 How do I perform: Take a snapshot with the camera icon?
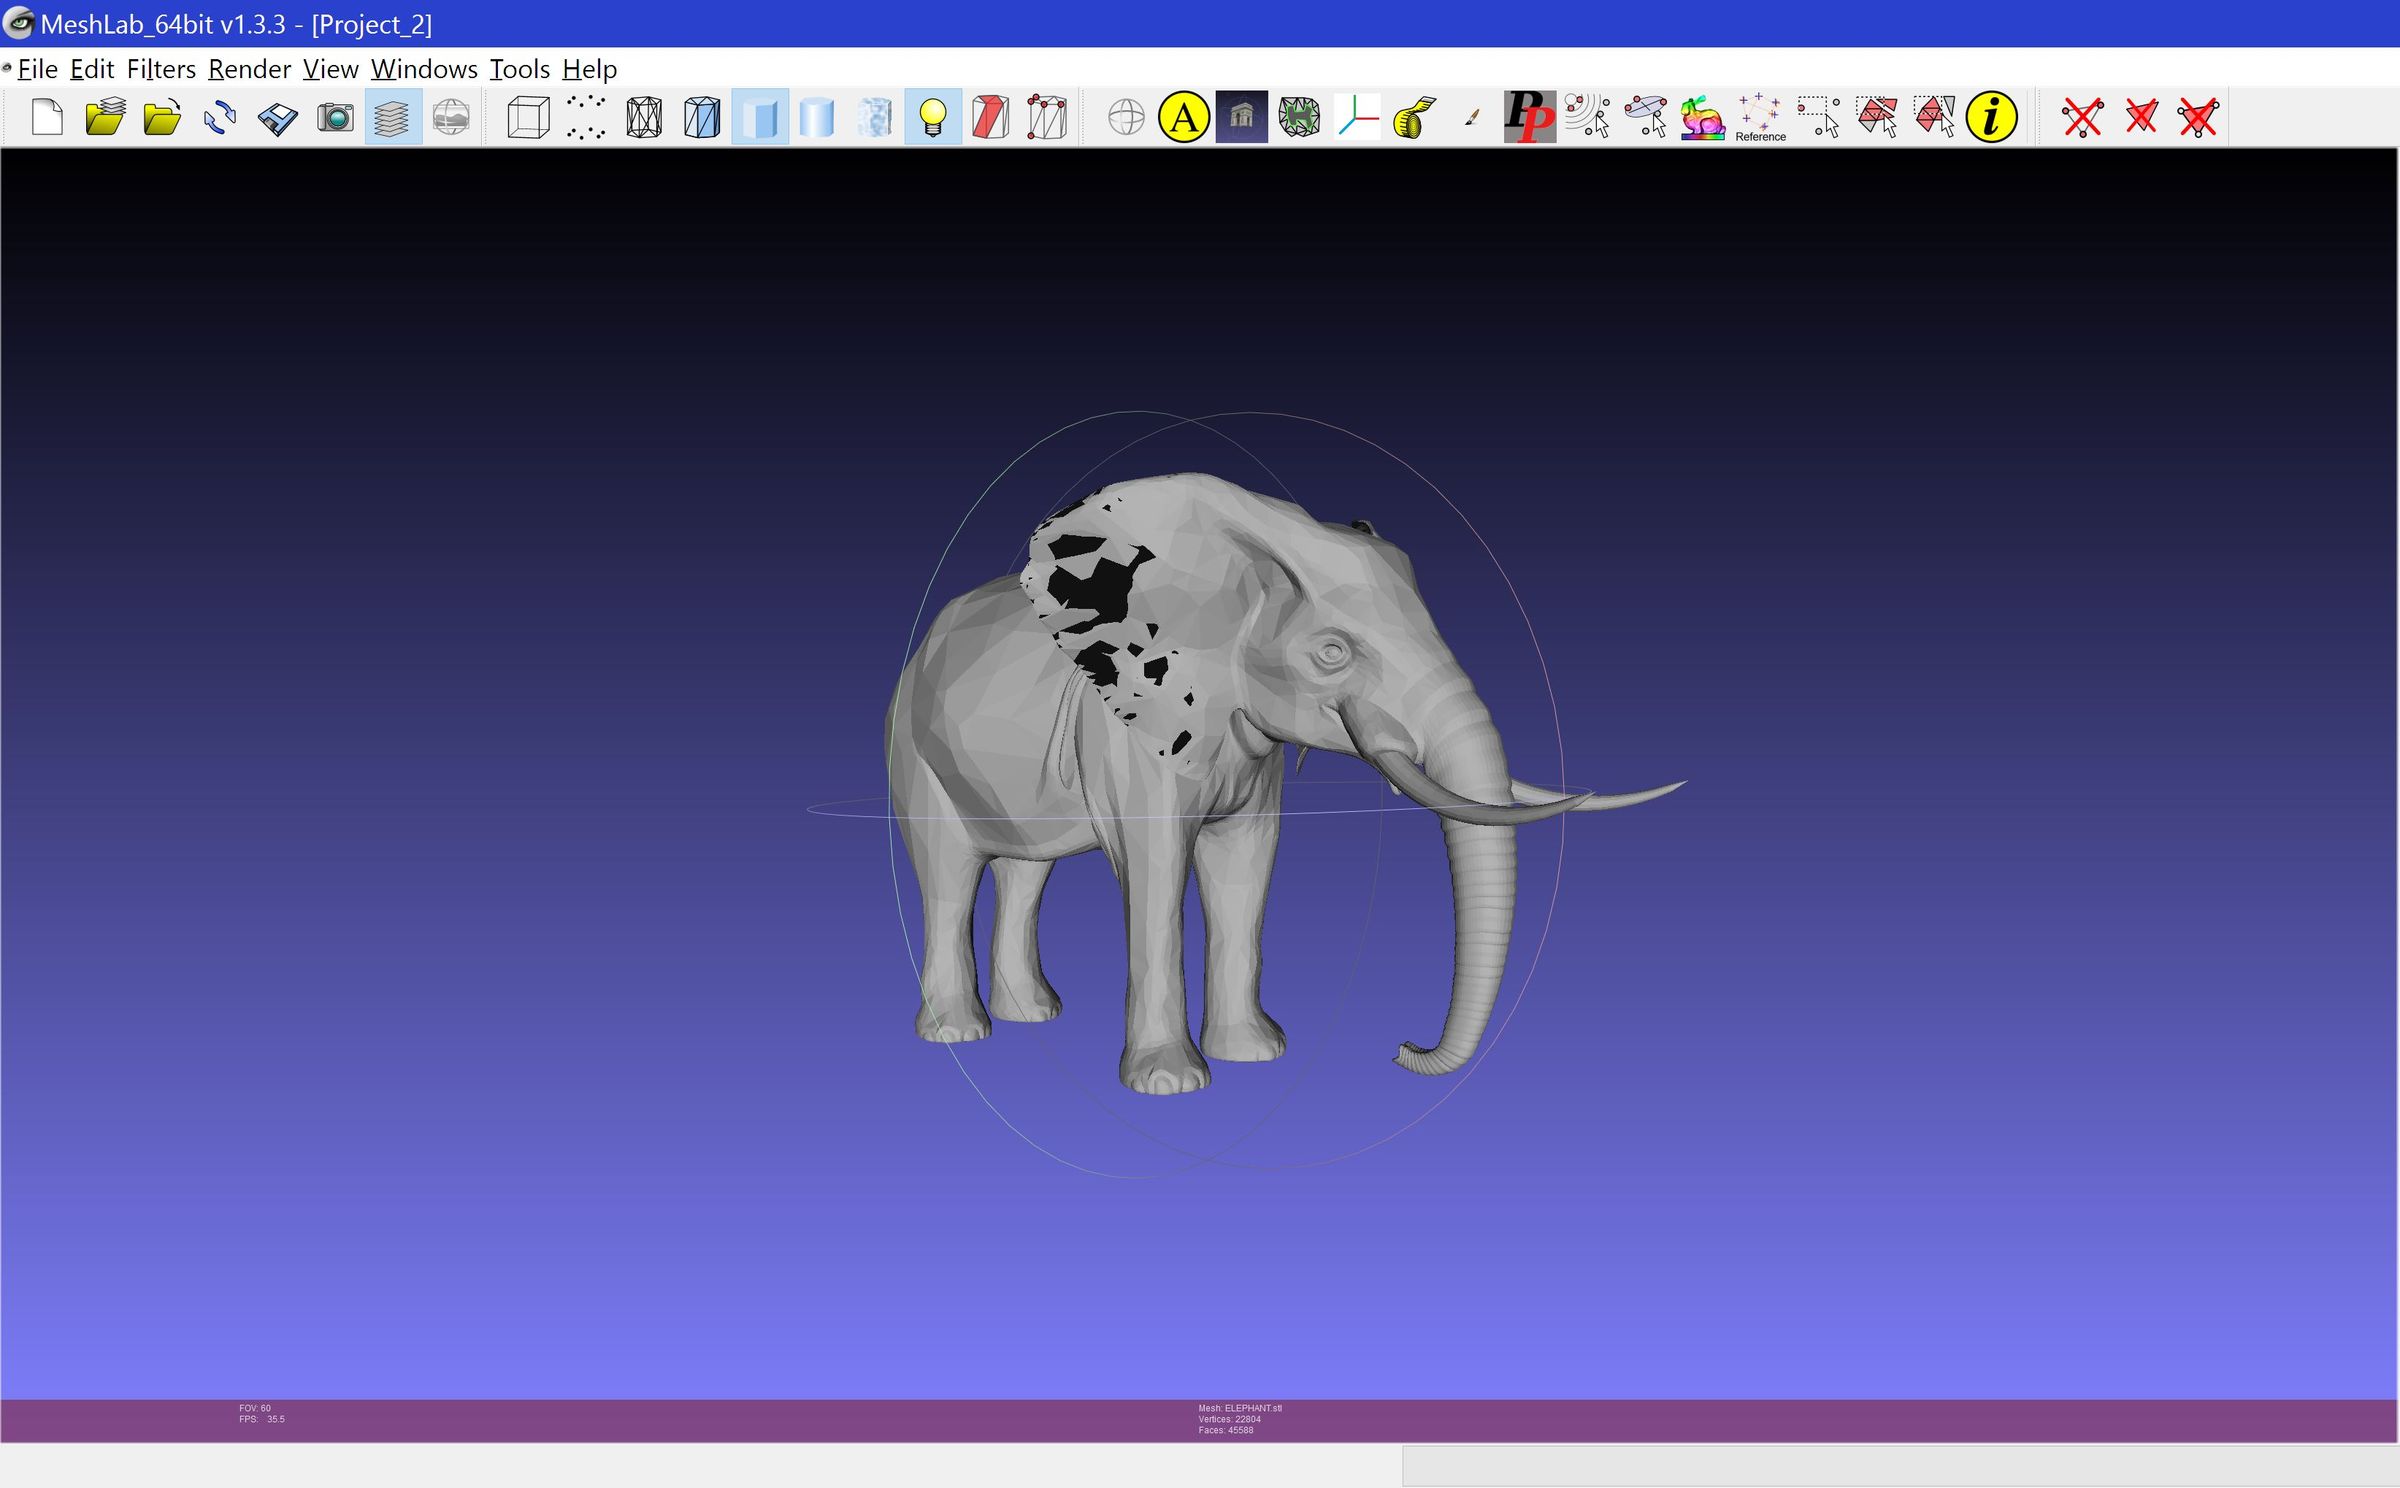(x=335, y=117)
